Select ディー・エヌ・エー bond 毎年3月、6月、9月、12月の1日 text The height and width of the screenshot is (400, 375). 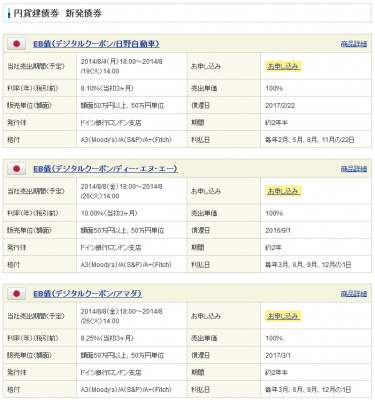click(x=308, y=265)
